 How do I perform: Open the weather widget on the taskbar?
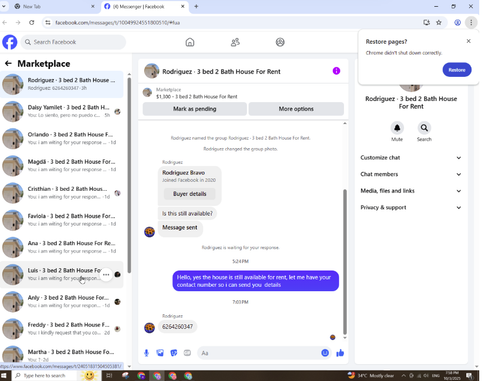click(371, 376)
